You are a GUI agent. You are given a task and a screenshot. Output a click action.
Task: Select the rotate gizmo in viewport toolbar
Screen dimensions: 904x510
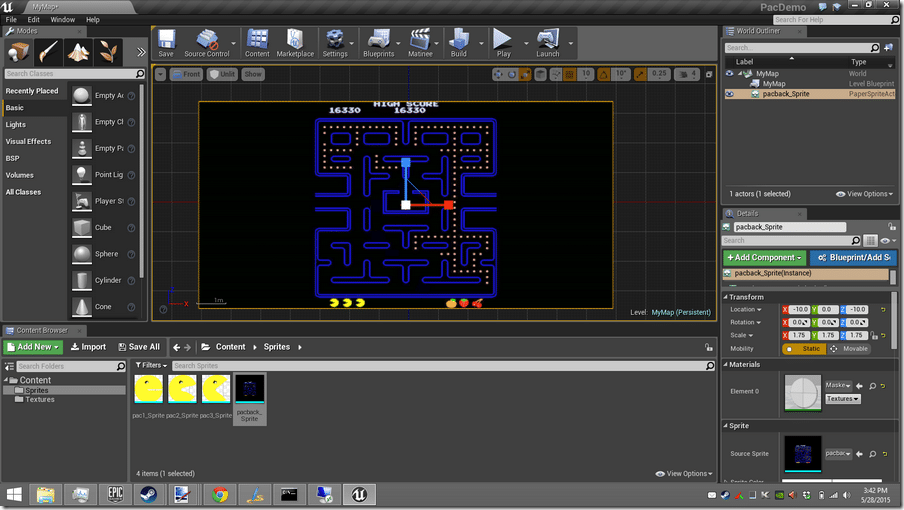511,74
